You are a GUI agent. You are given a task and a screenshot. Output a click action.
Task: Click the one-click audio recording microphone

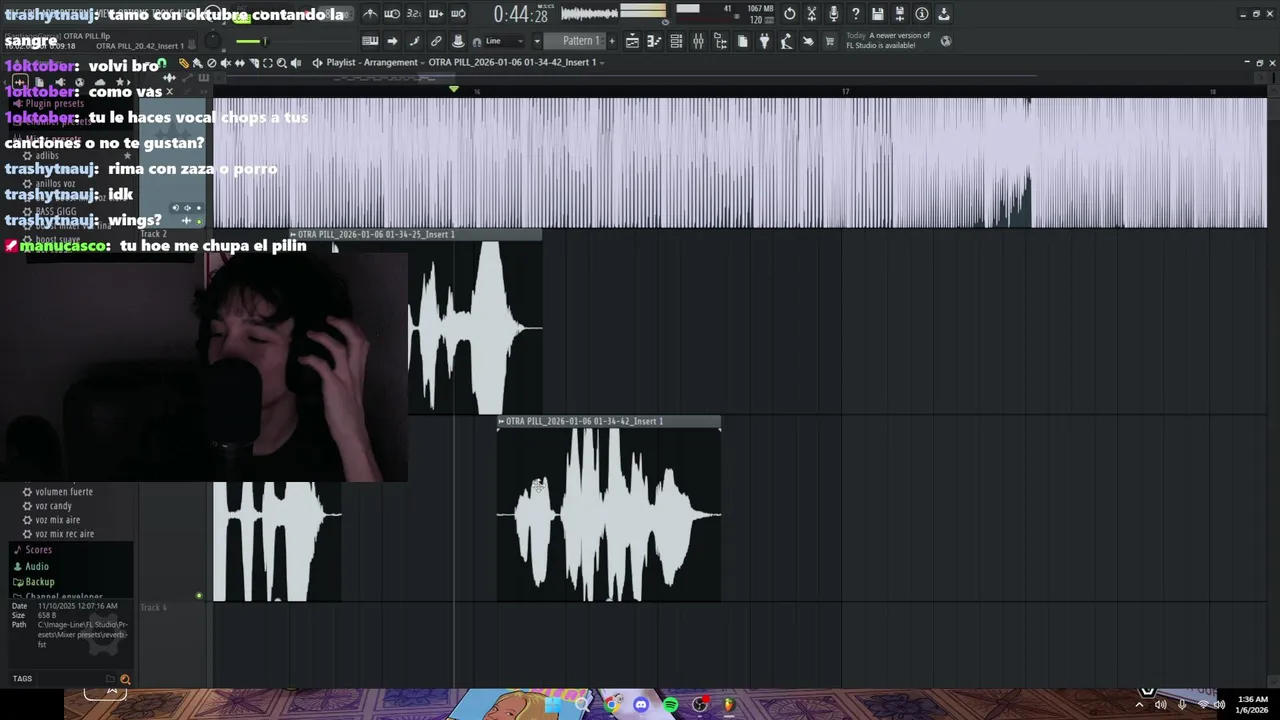(834, 14)
